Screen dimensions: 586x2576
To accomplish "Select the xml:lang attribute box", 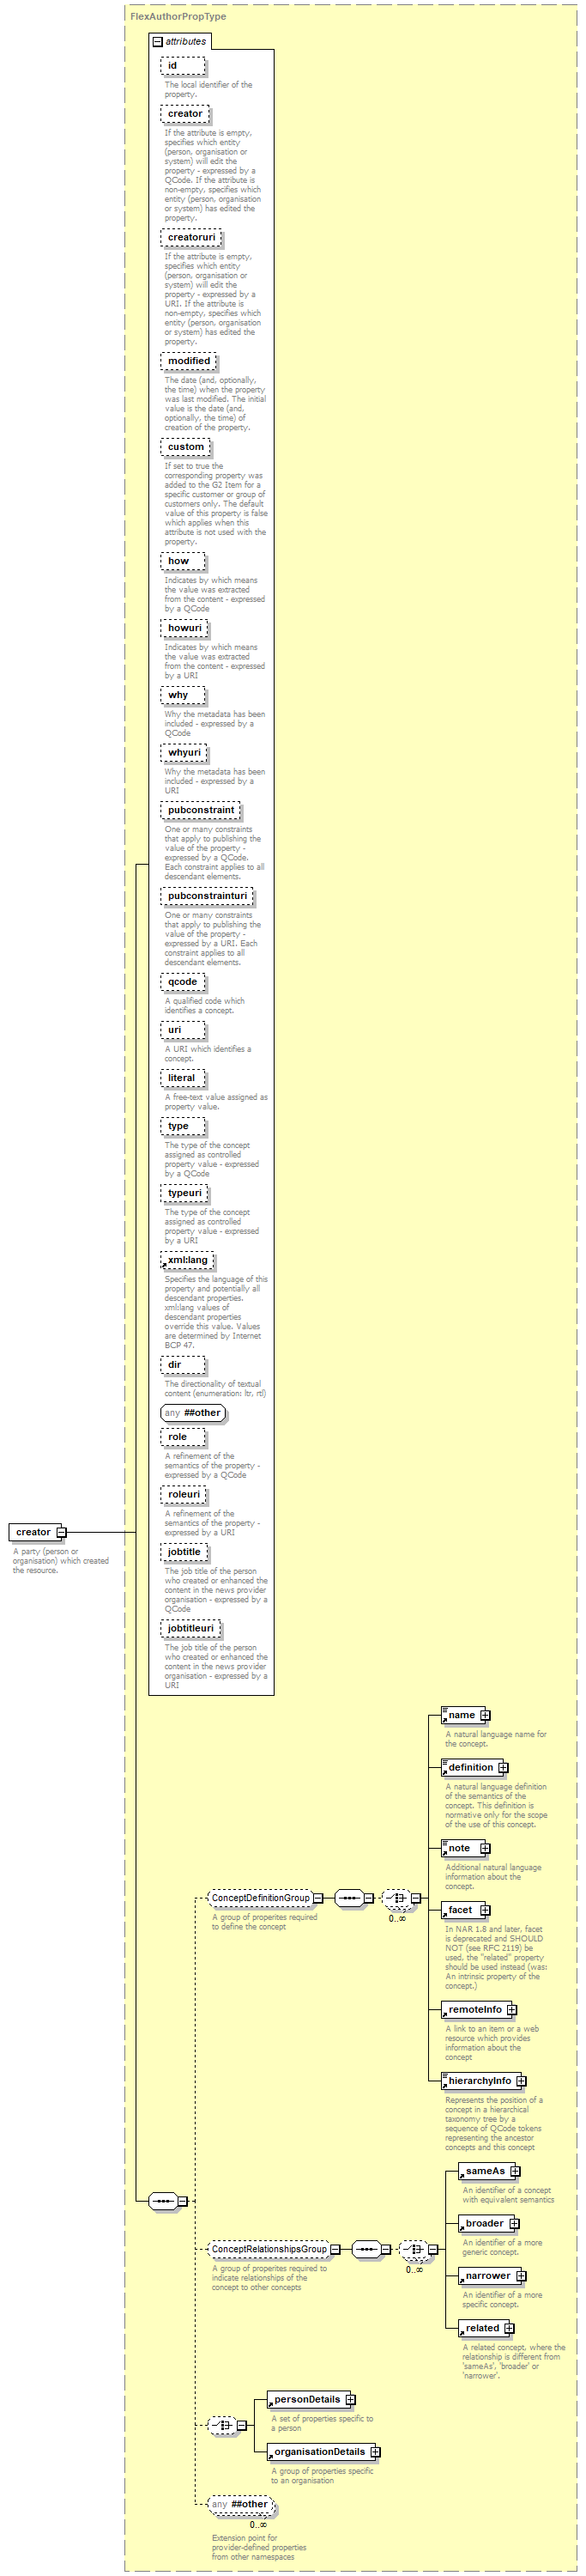I will (x=187, y=1260).
